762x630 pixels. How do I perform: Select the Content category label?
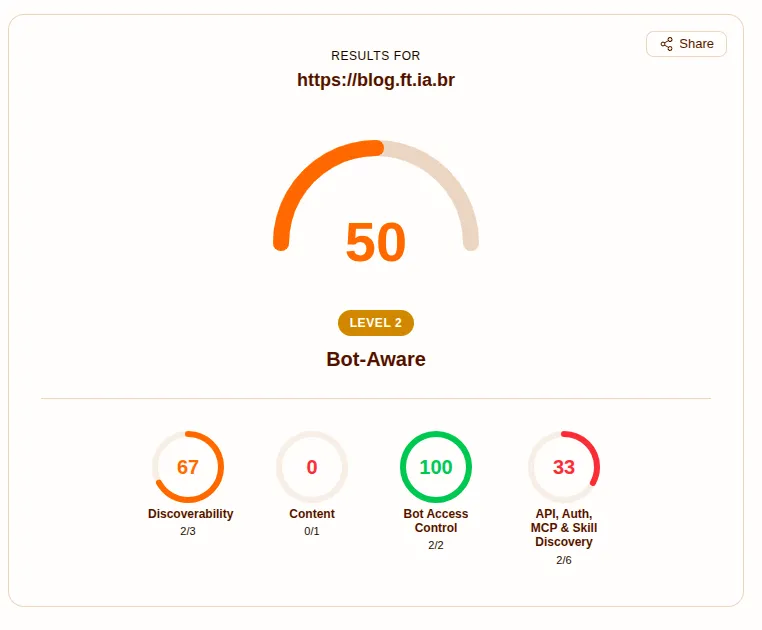coord(312,514)
